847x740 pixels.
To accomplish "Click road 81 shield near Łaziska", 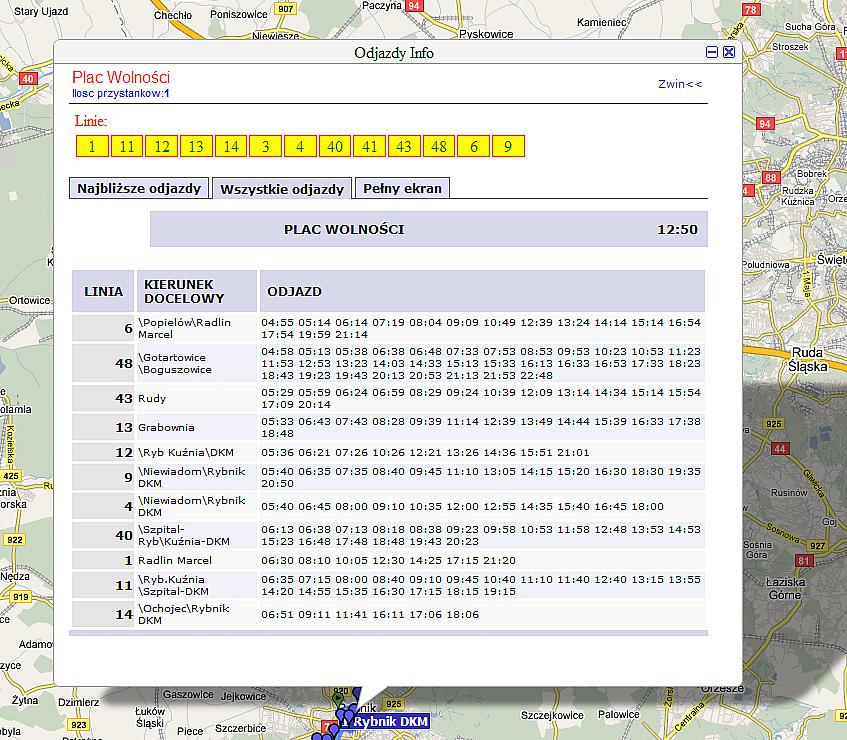I will [x=804, y=561].
